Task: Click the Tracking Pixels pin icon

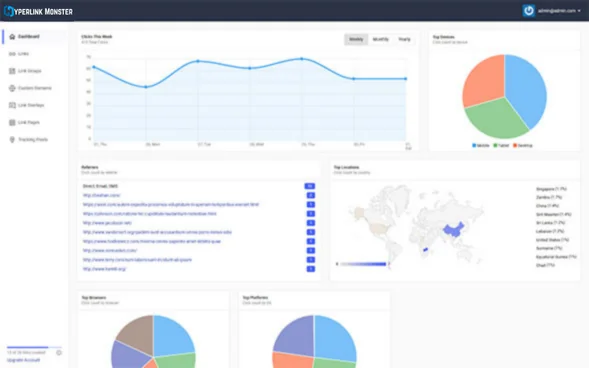Action: click(x=12, y=139)
